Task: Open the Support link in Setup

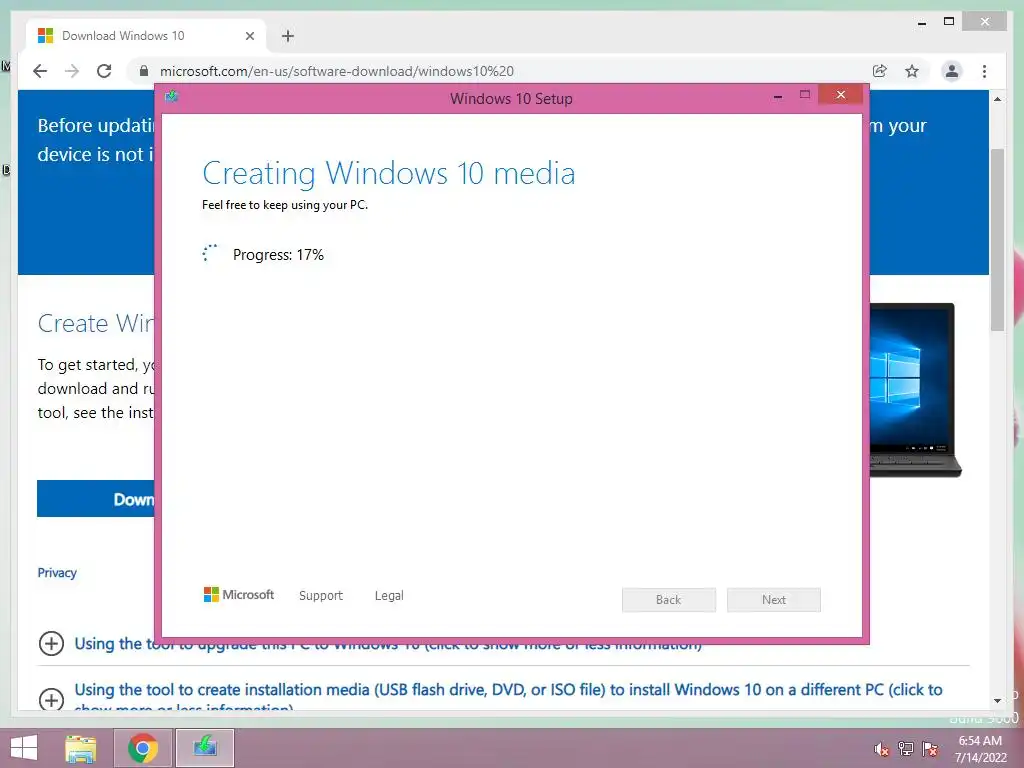Action: (x=321, y=596)
